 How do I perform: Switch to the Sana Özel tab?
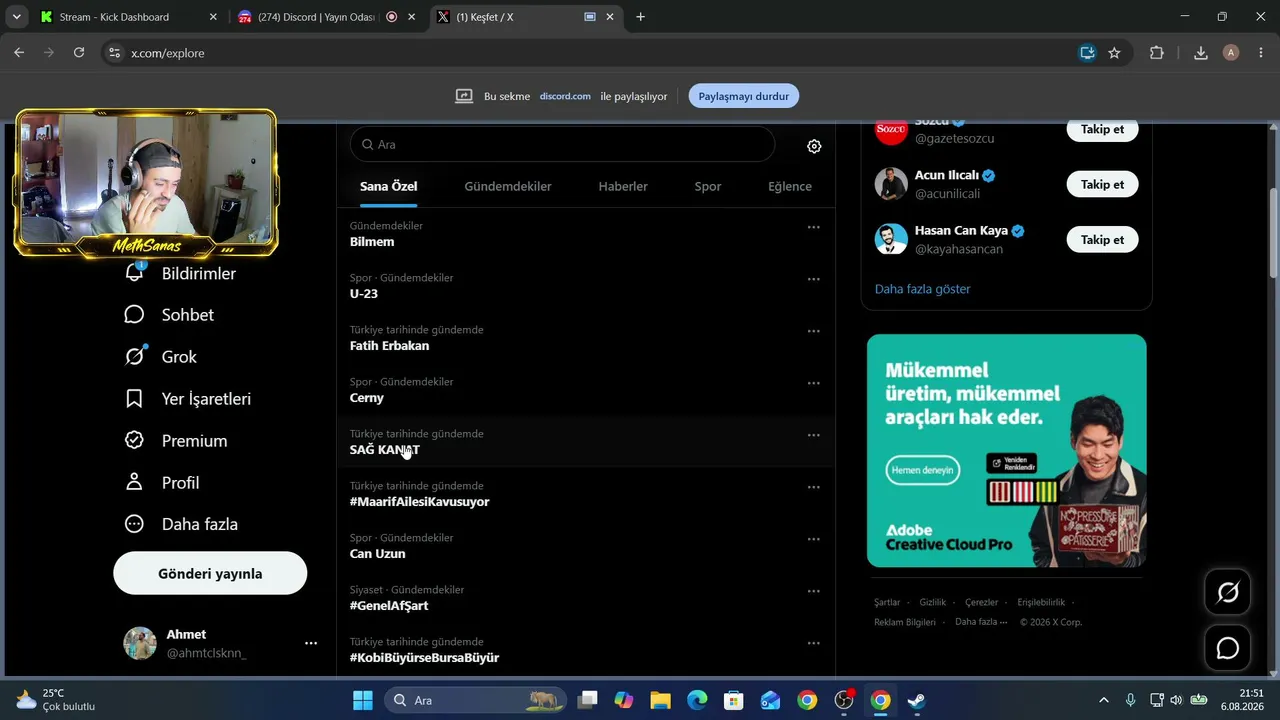tap(389, 187)
